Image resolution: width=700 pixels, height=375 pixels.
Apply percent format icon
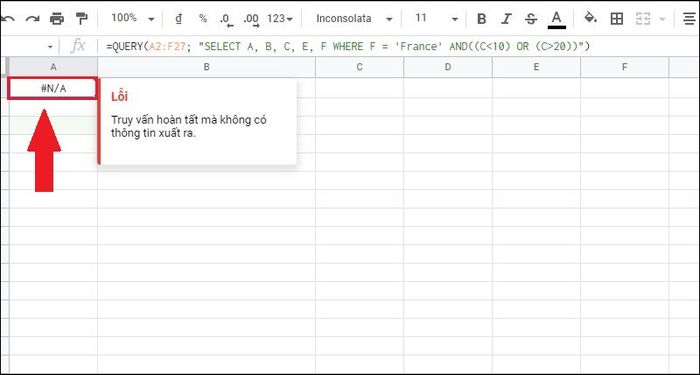[x=203, y=18]
